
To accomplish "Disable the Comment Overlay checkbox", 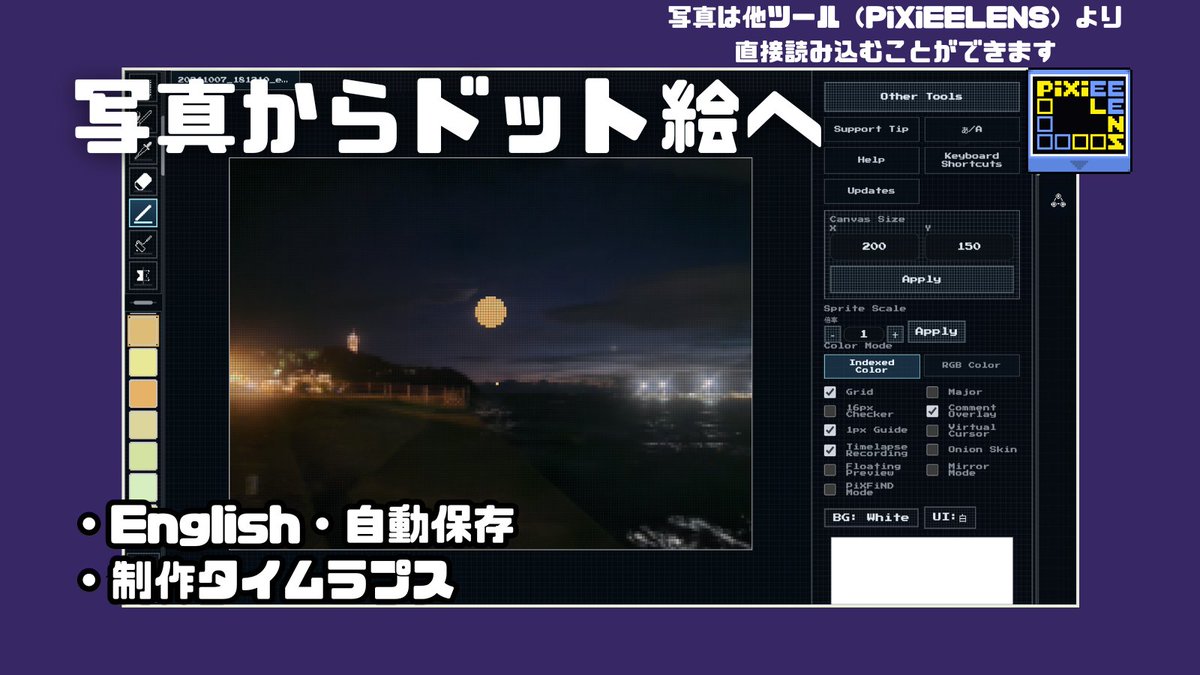I will pyautogui.click(x=932, y=411).
